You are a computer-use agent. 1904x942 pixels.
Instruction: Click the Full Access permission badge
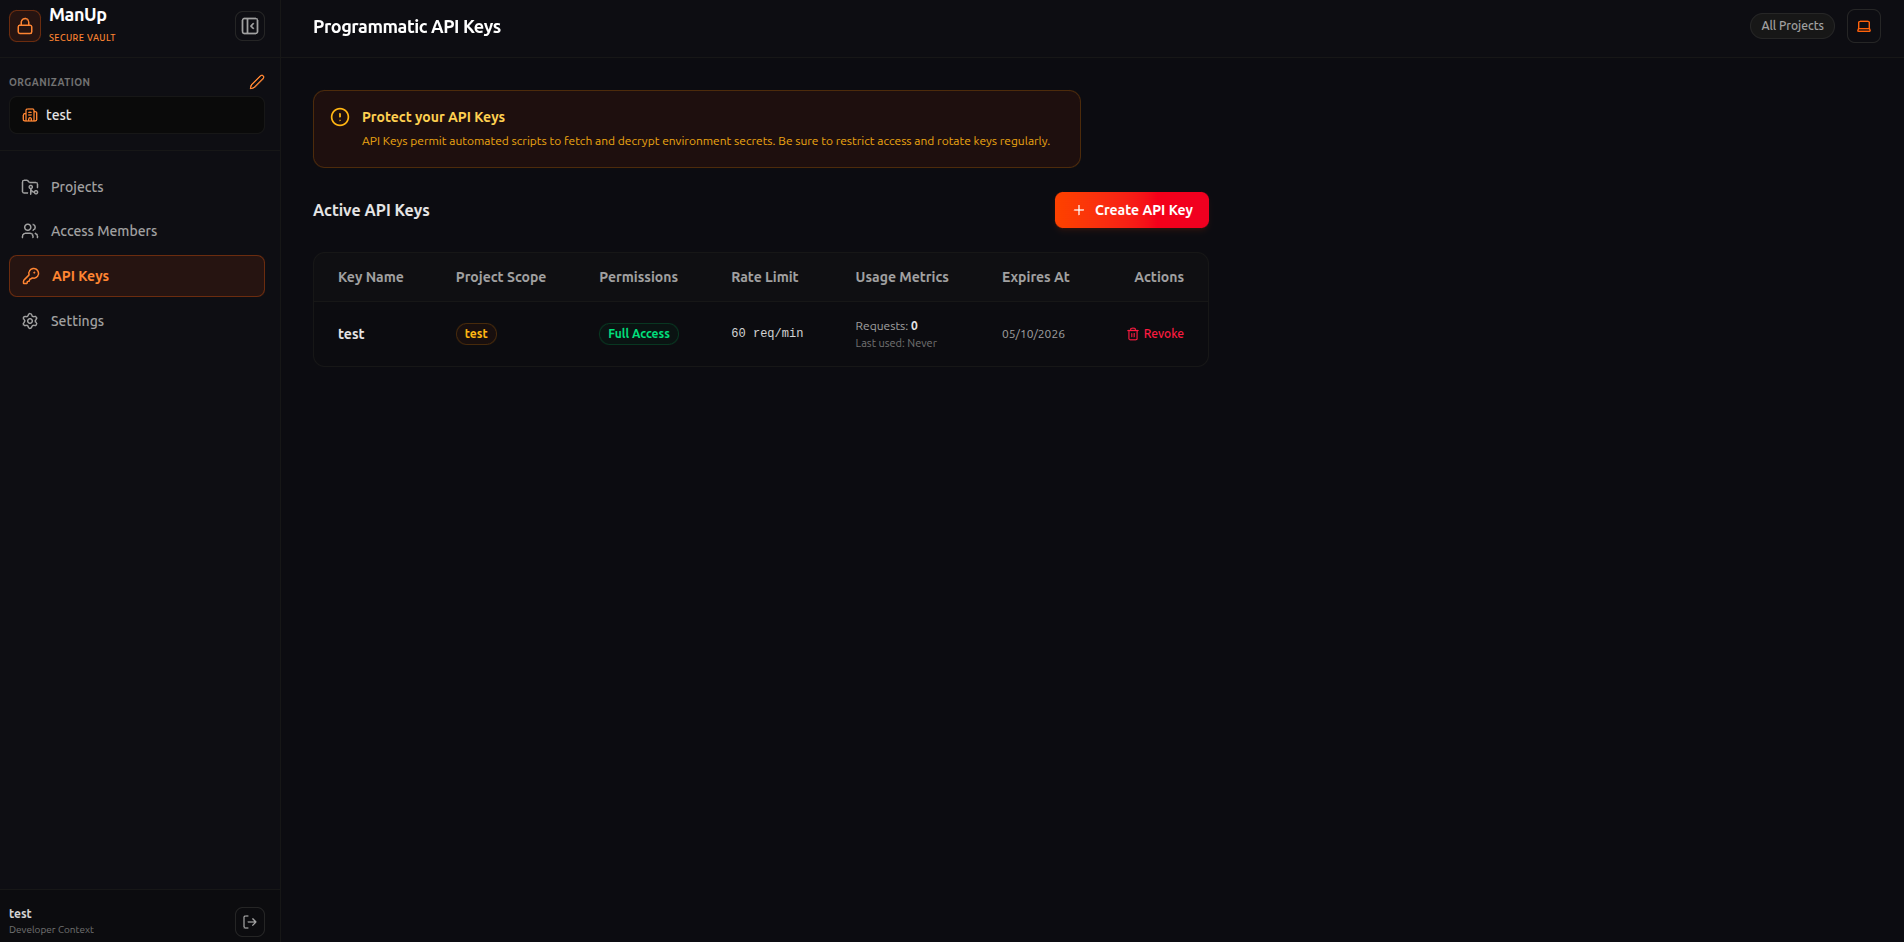[x=639, y=334]
